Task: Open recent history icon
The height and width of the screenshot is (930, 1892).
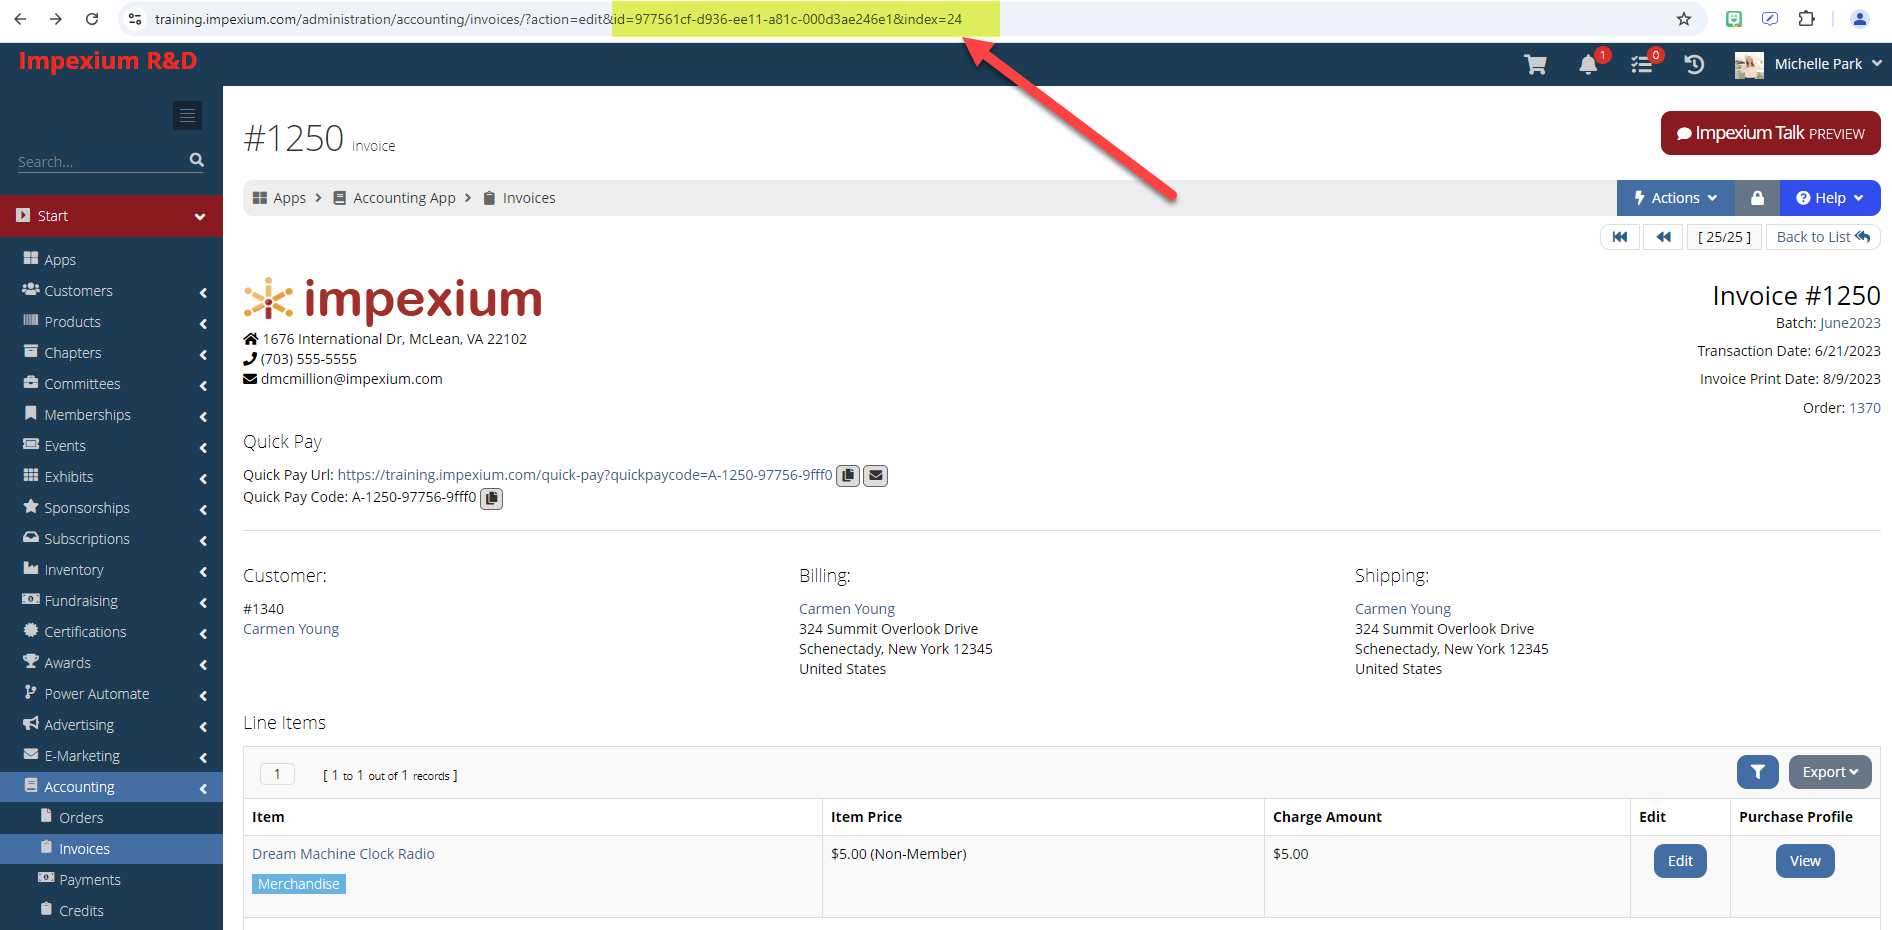Action: [1694, 65]
